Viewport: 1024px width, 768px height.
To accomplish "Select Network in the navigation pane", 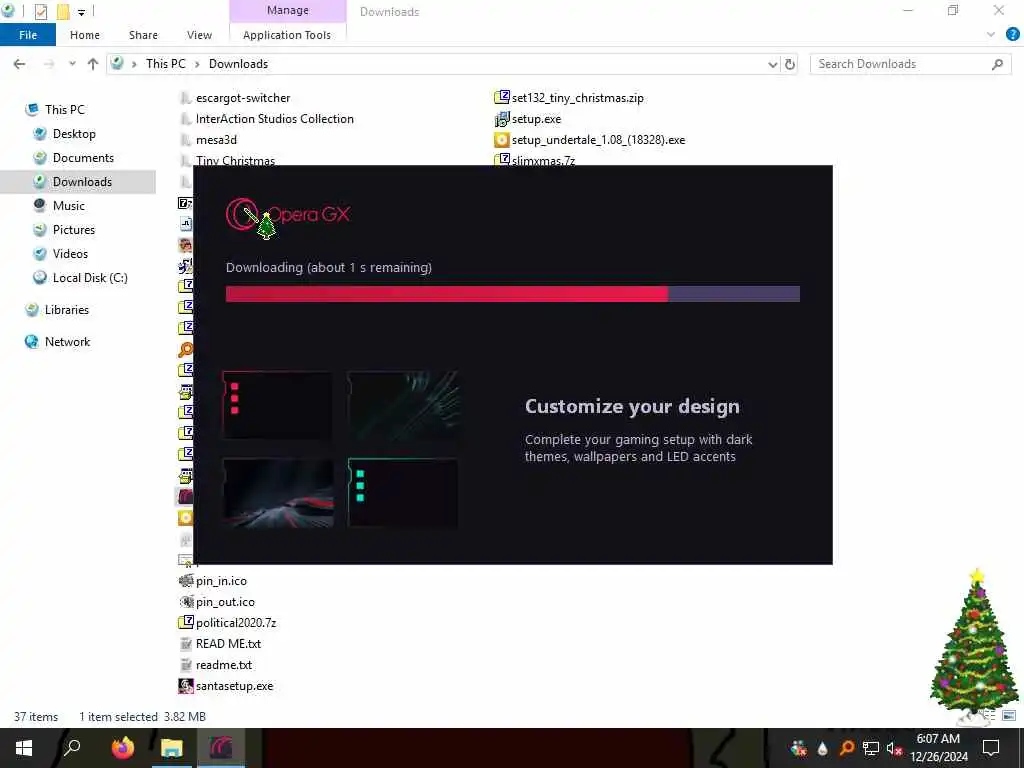I will pyautogui.click(x=67, y=342).
